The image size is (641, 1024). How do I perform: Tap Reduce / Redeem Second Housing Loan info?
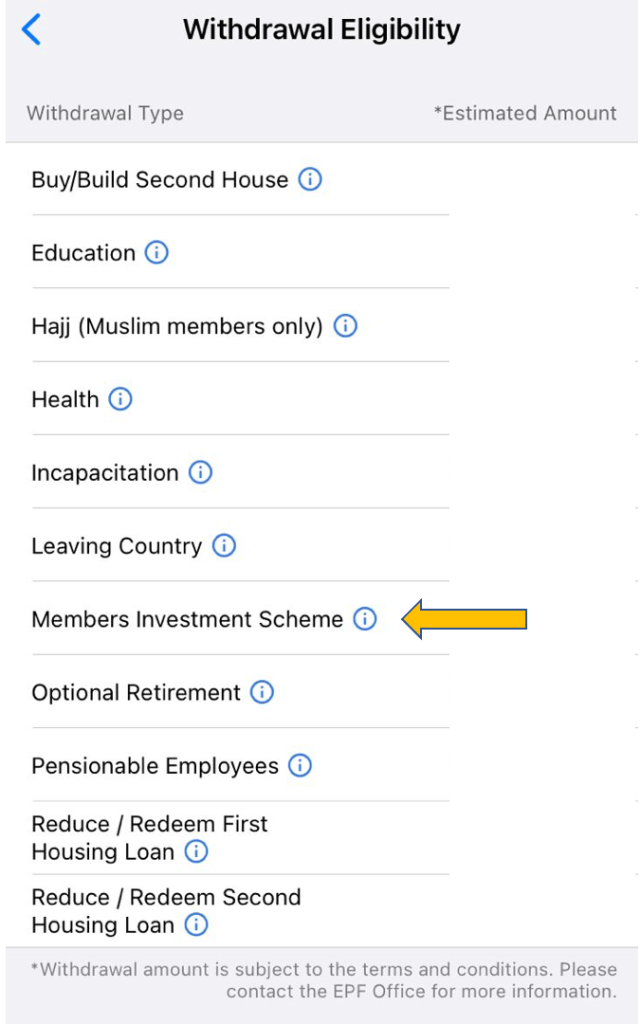[x=197, y=925]
